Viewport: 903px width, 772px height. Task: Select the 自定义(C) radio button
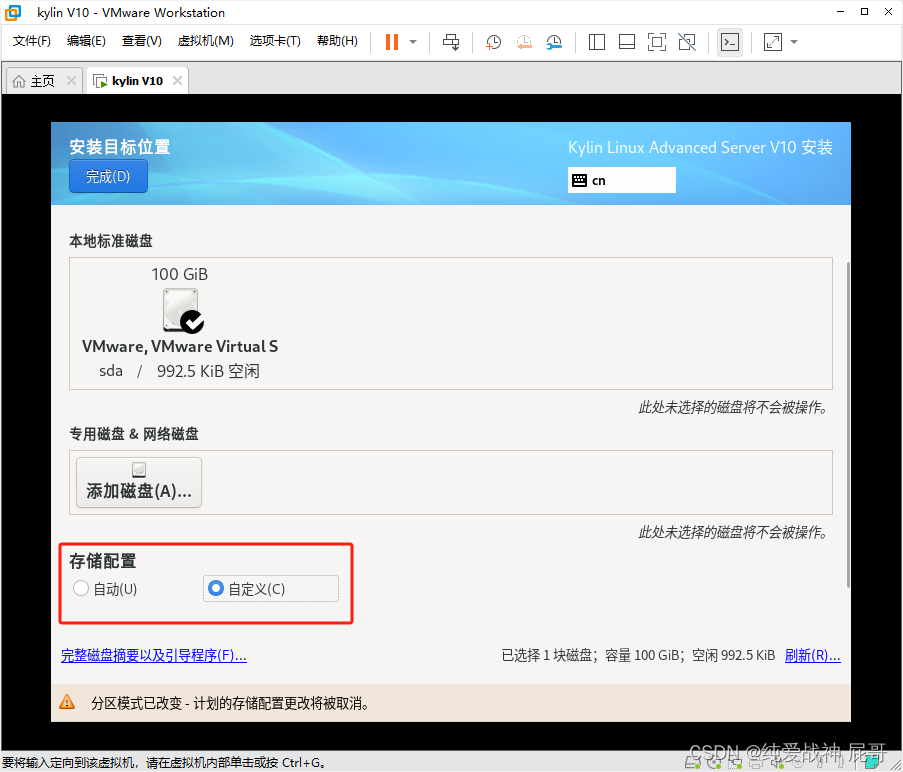coord(216,588)
